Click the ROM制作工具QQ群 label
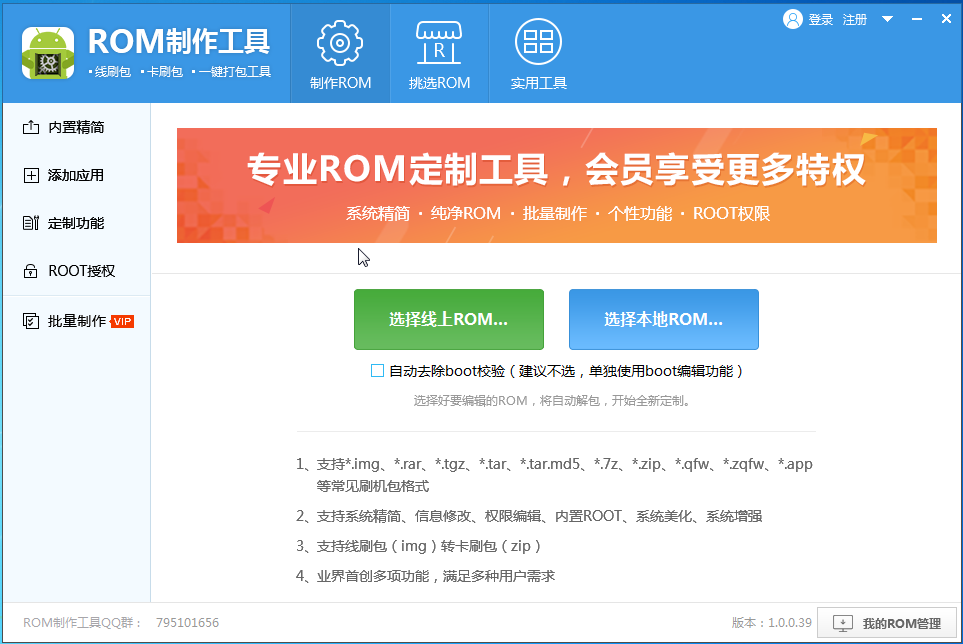 pyautogui.click(x=82, y=623)
